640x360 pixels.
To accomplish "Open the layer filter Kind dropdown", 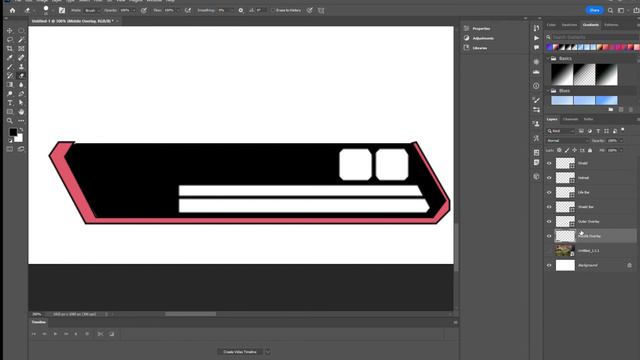I will point(561,131).
